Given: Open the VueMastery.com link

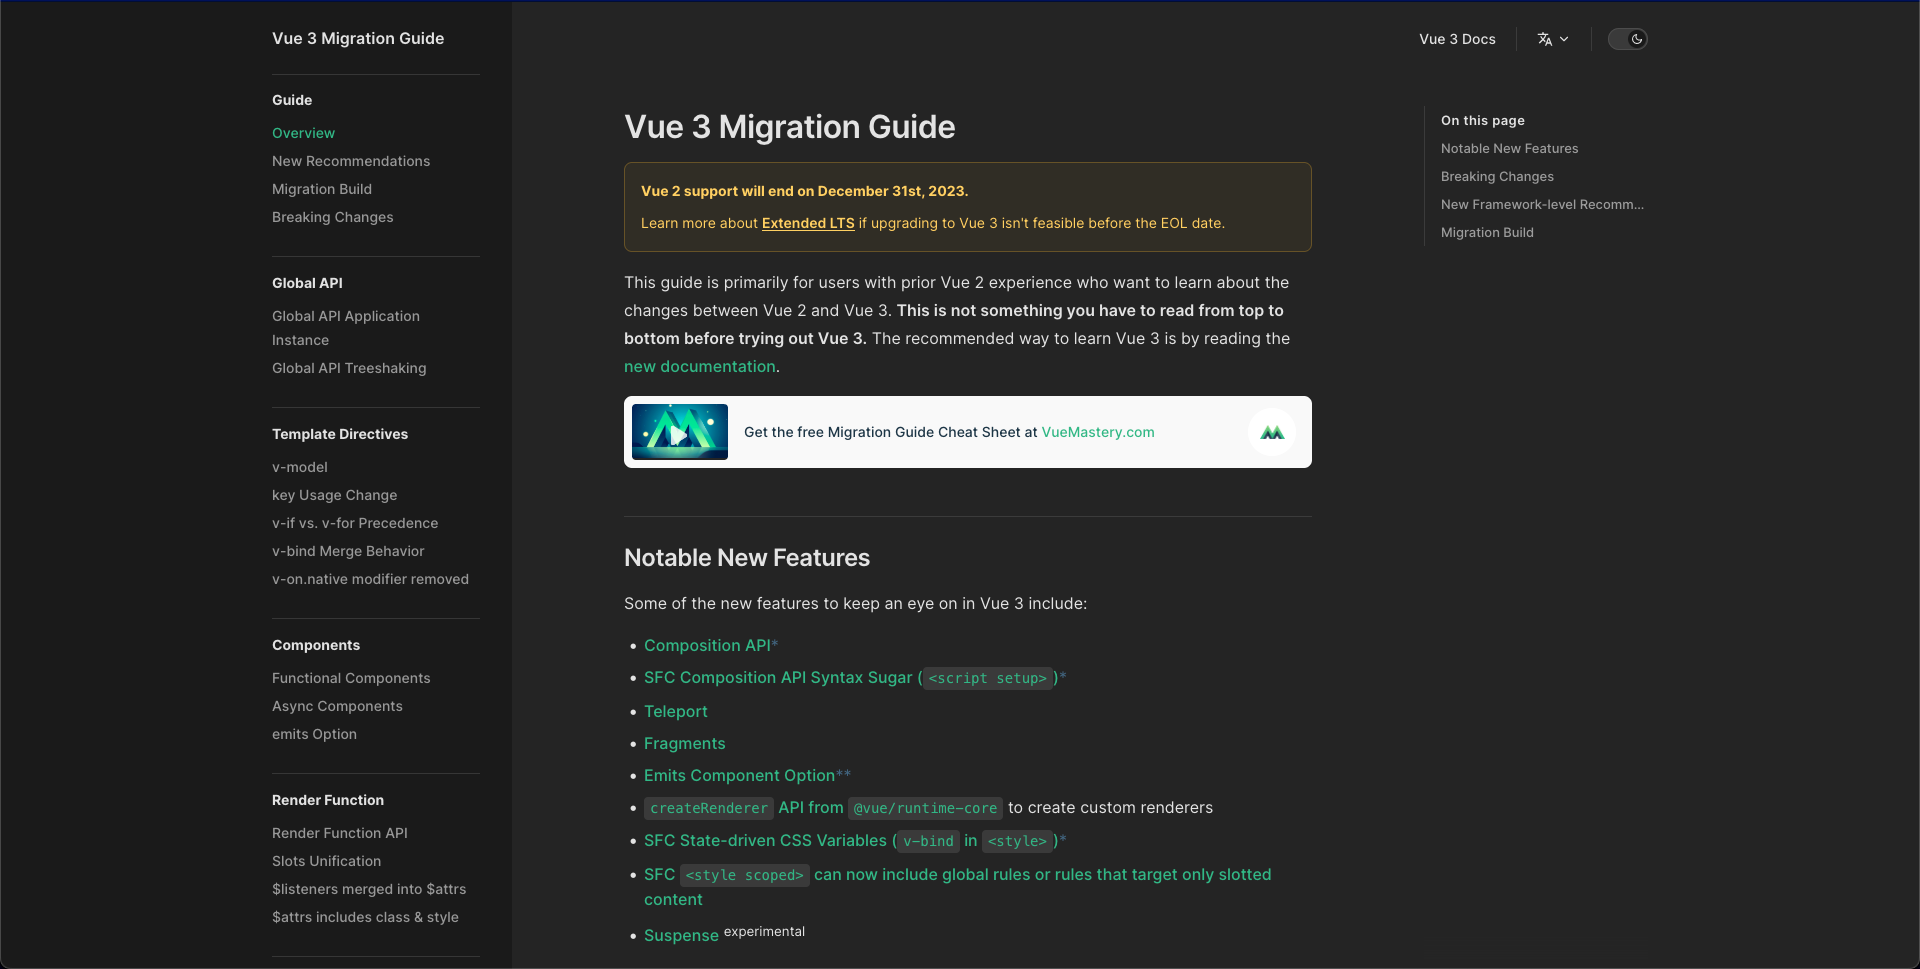Looking at the screenshot, I should 1098,432.
